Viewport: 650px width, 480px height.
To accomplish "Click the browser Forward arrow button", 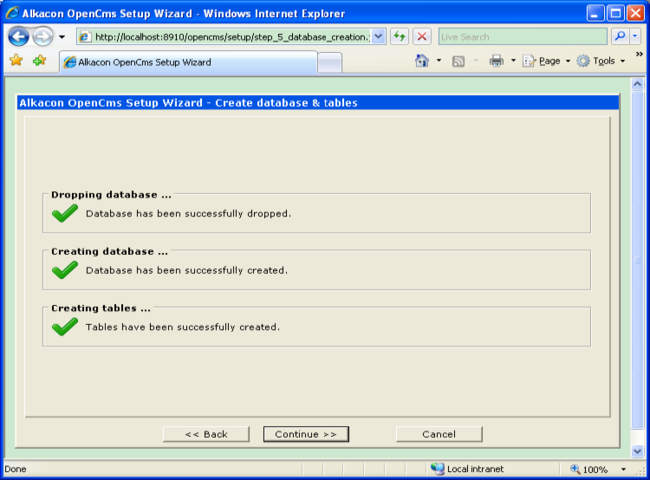I will (x=43, y=37).
